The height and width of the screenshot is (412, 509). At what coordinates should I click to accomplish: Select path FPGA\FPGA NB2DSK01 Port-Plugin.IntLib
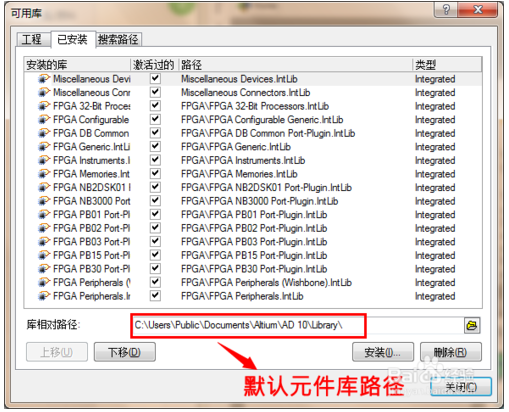coord(266,188)
